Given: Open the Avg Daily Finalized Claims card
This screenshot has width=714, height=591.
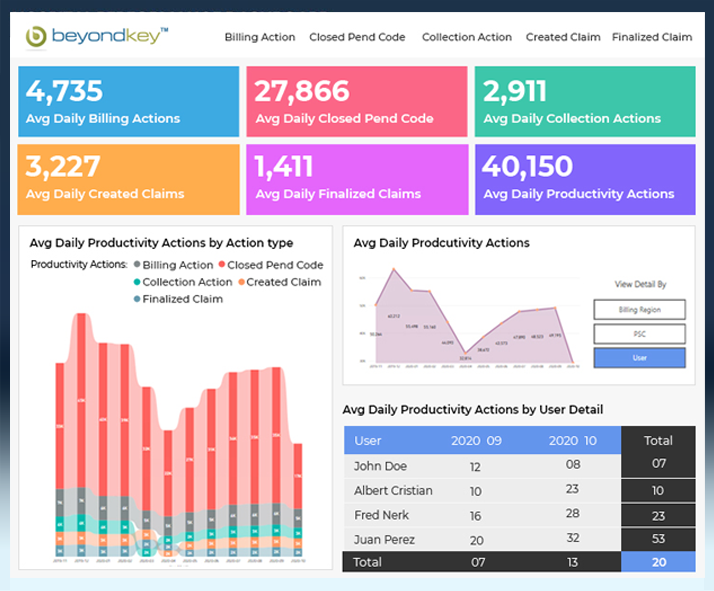Looking at the screenshot, I should click(357, 179).
